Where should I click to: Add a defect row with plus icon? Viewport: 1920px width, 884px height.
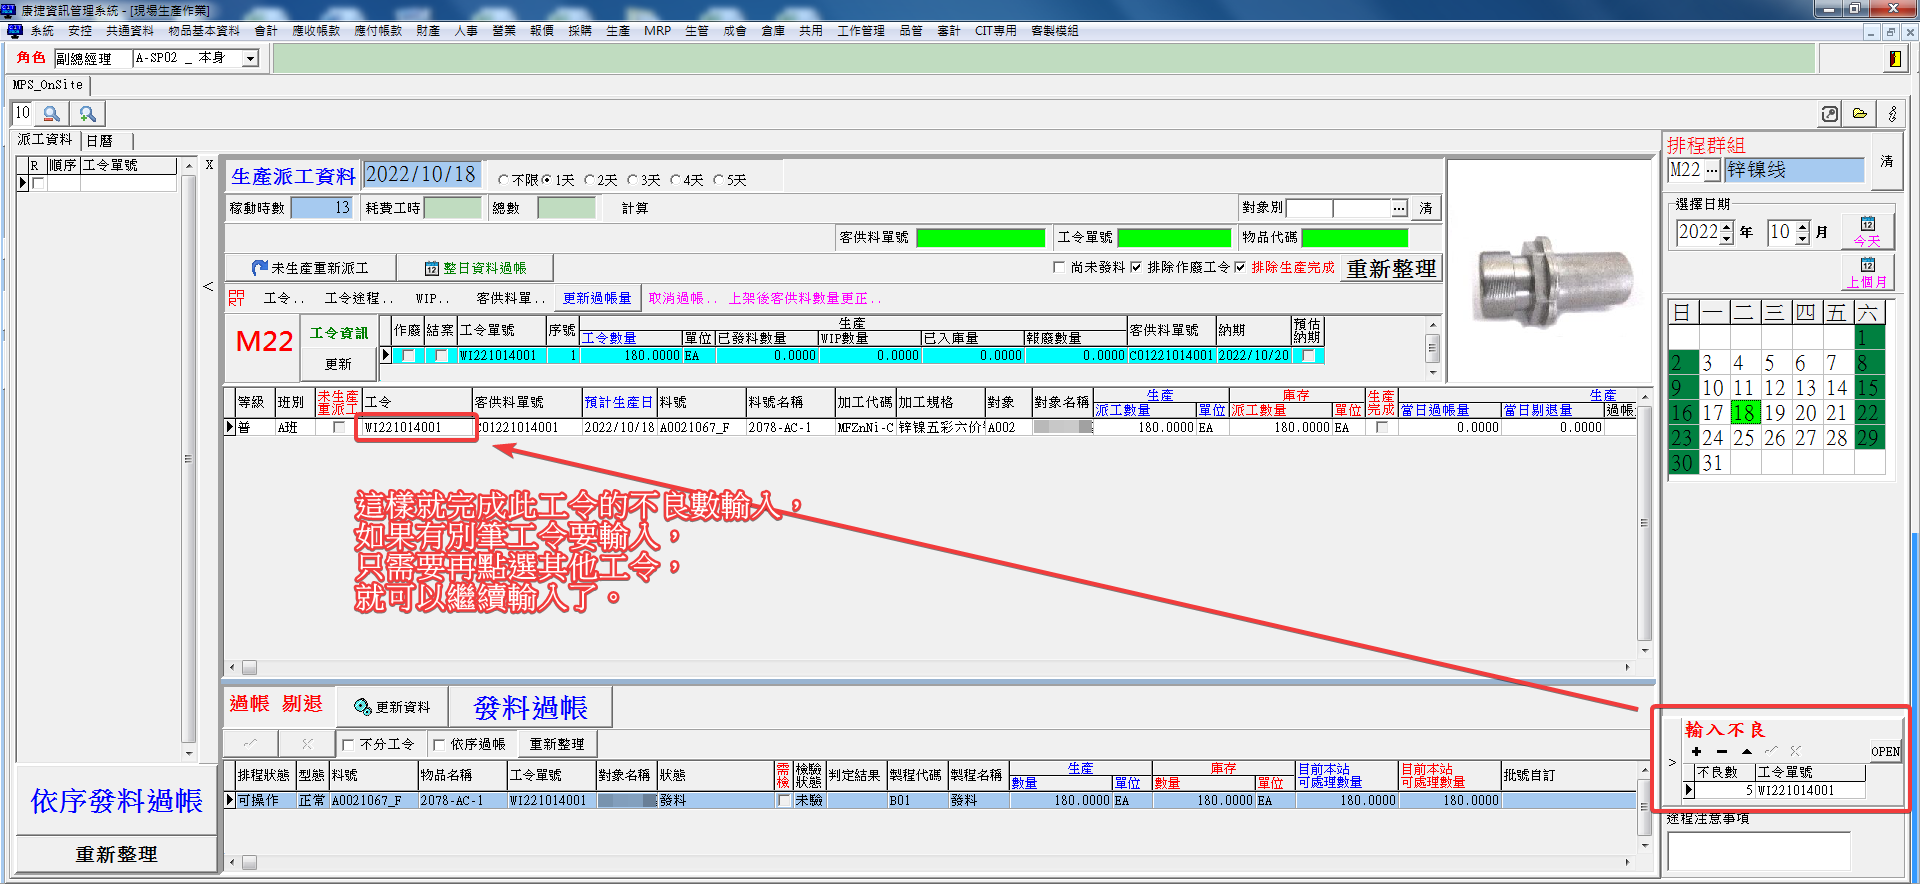(x=1696, y=751)
